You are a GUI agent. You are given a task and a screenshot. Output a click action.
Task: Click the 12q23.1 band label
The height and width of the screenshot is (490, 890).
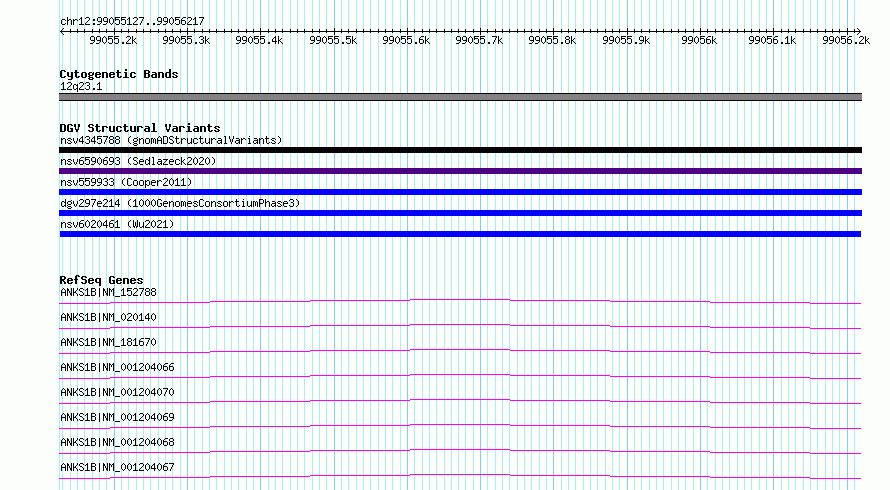[81, 86]
